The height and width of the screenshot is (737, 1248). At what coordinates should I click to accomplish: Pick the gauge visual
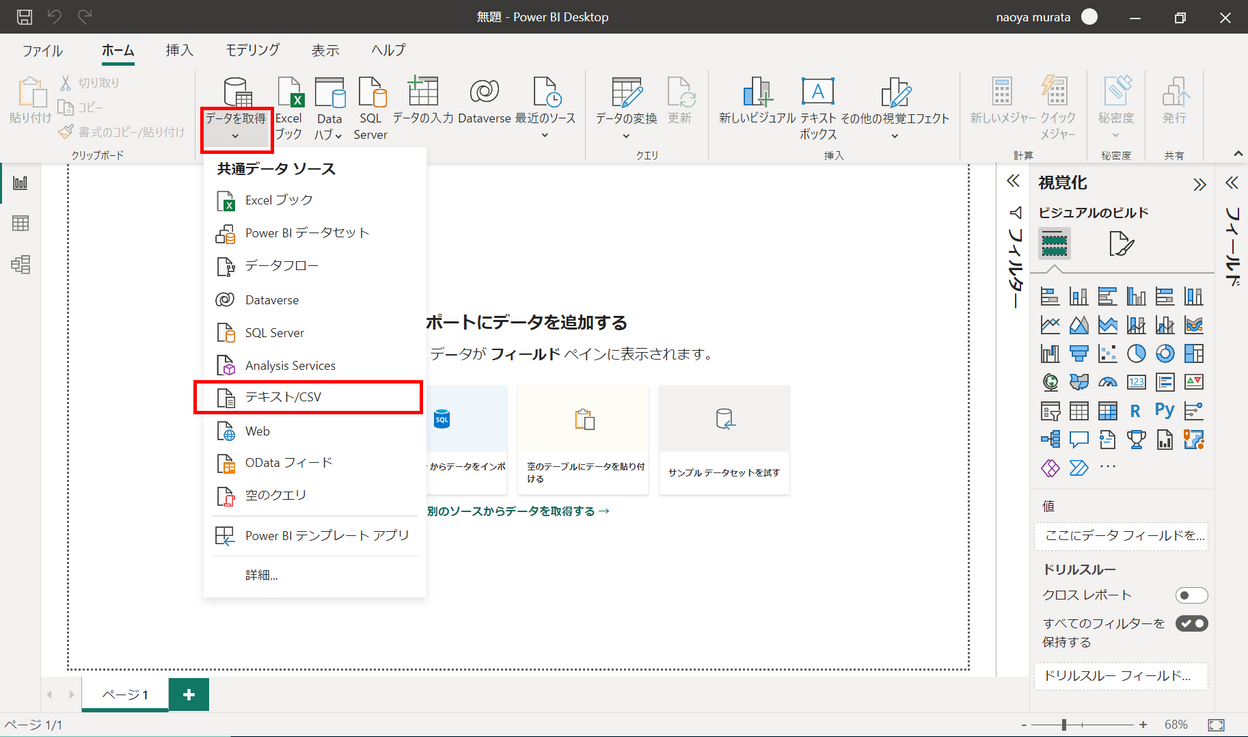[x=1107, y=382]
